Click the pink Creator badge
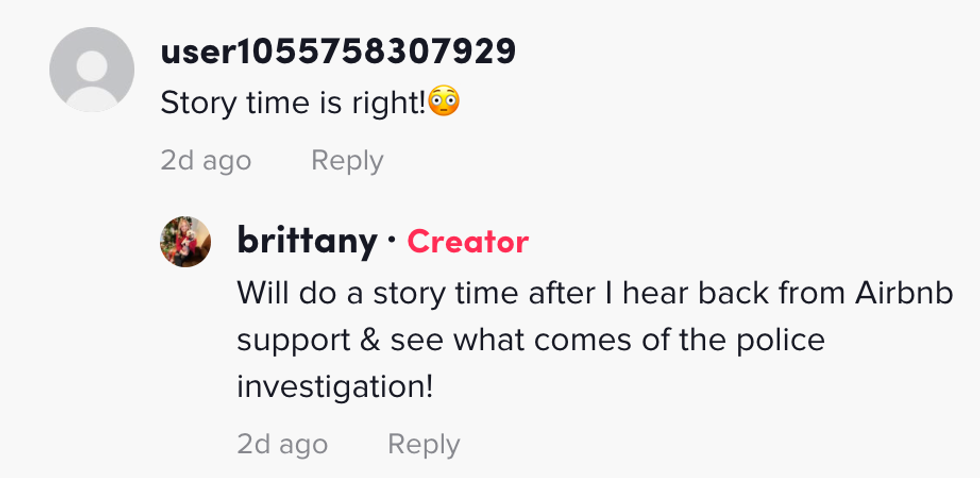Viewport: 980px width, 478px height. [468, 241]
